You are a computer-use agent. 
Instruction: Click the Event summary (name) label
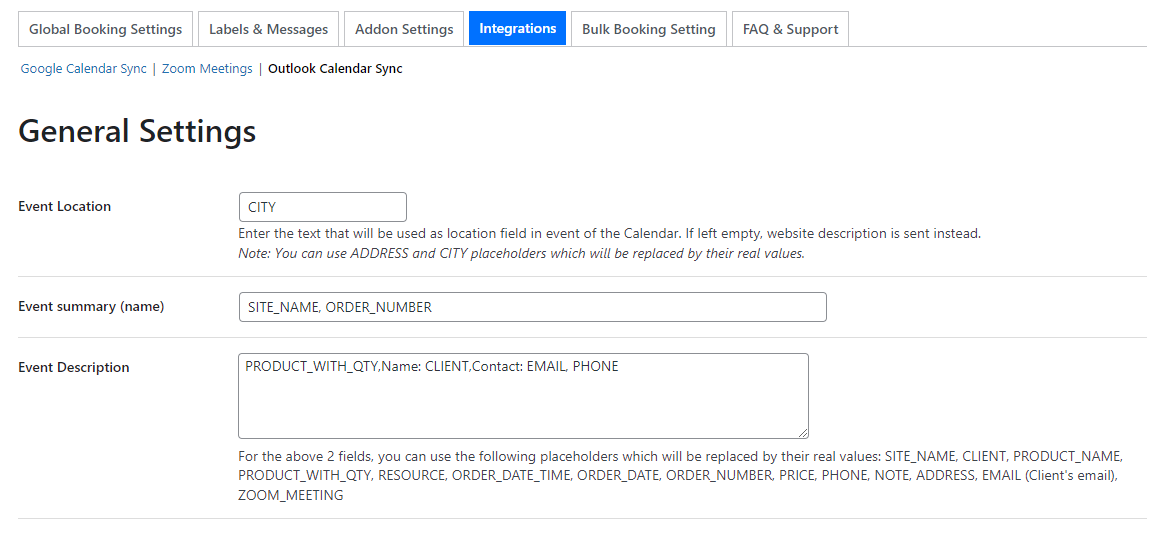click(91, 307)
